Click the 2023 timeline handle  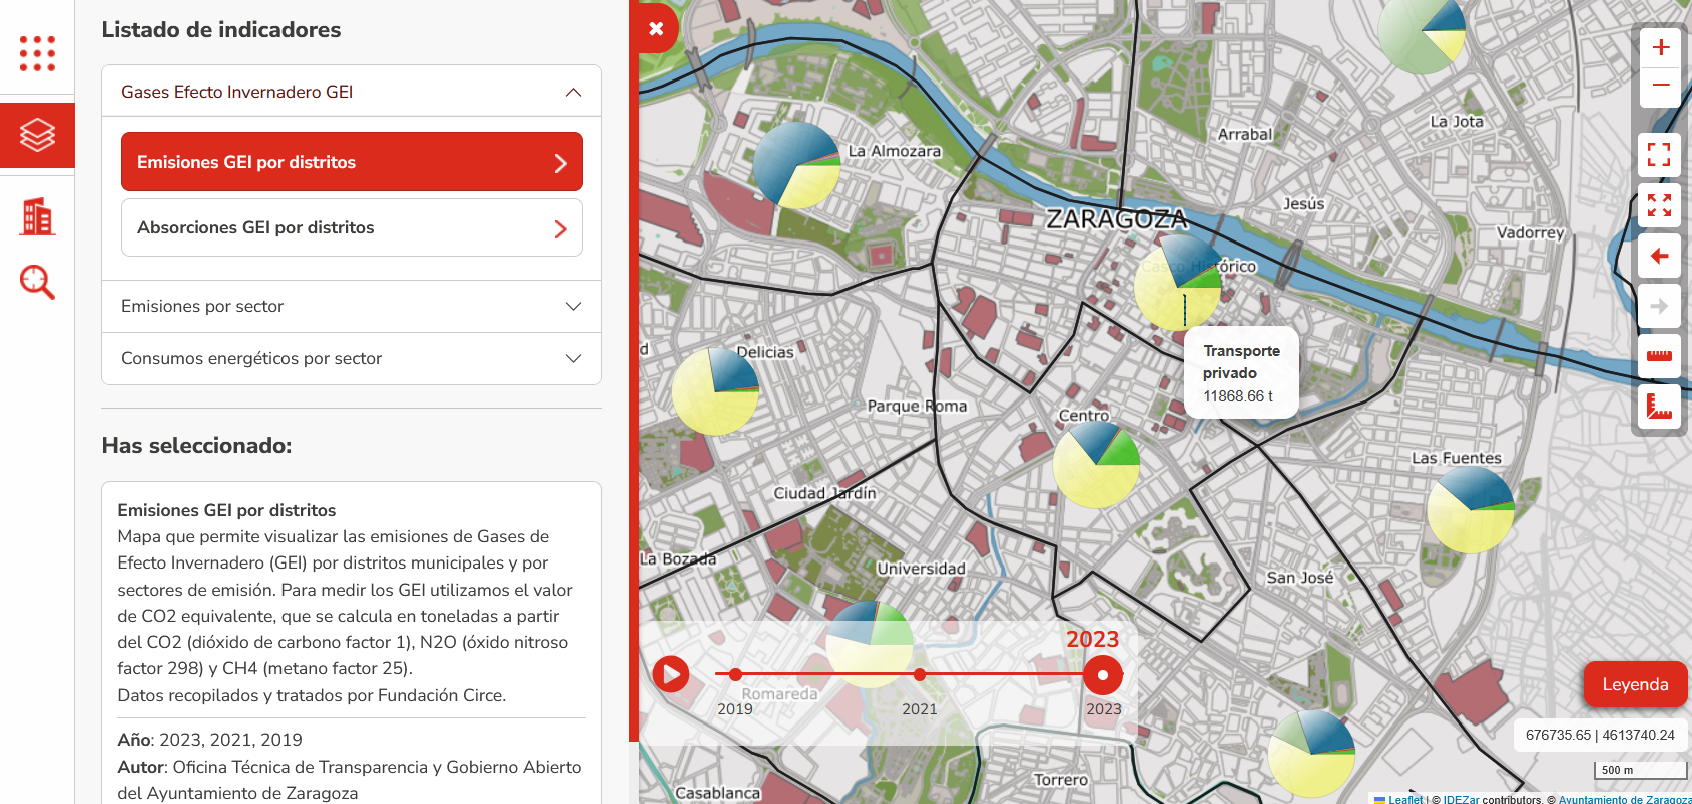[x=1103, y=675]
